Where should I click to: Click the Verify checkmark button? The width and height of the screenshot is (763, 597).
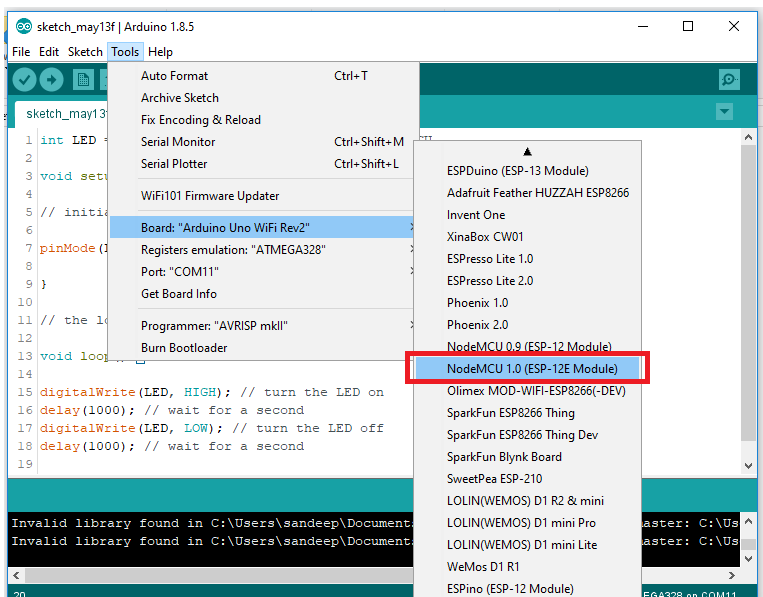point(24,79)
